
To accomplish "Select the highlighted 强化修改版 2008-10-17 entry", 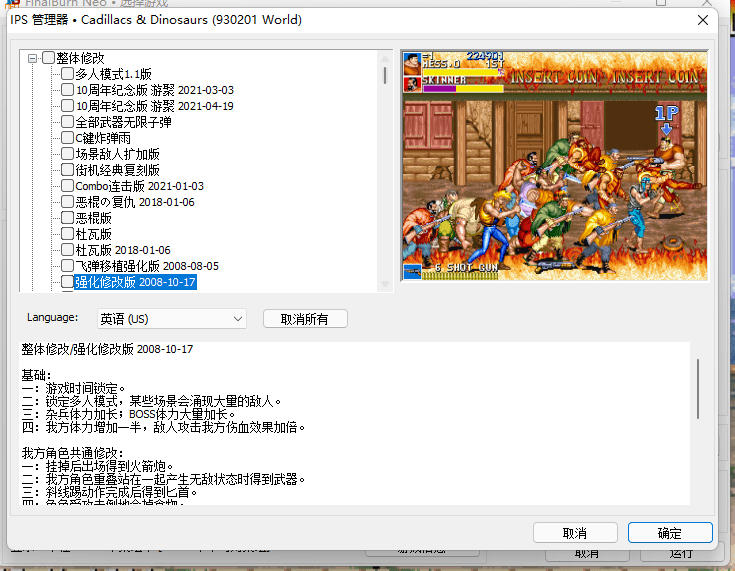I will [135, 282].
